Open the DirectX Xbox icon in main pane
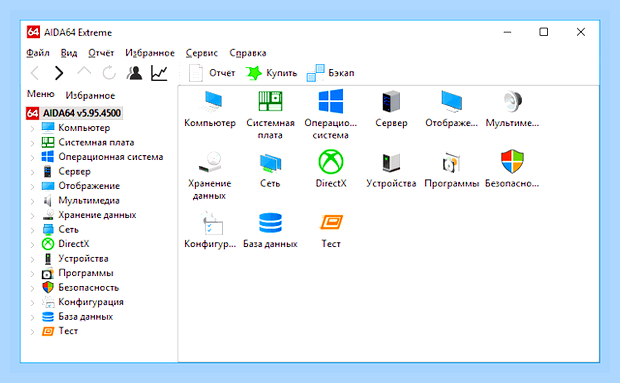The width and height of the screenshot is (620, 383). [x=331, y=162]
